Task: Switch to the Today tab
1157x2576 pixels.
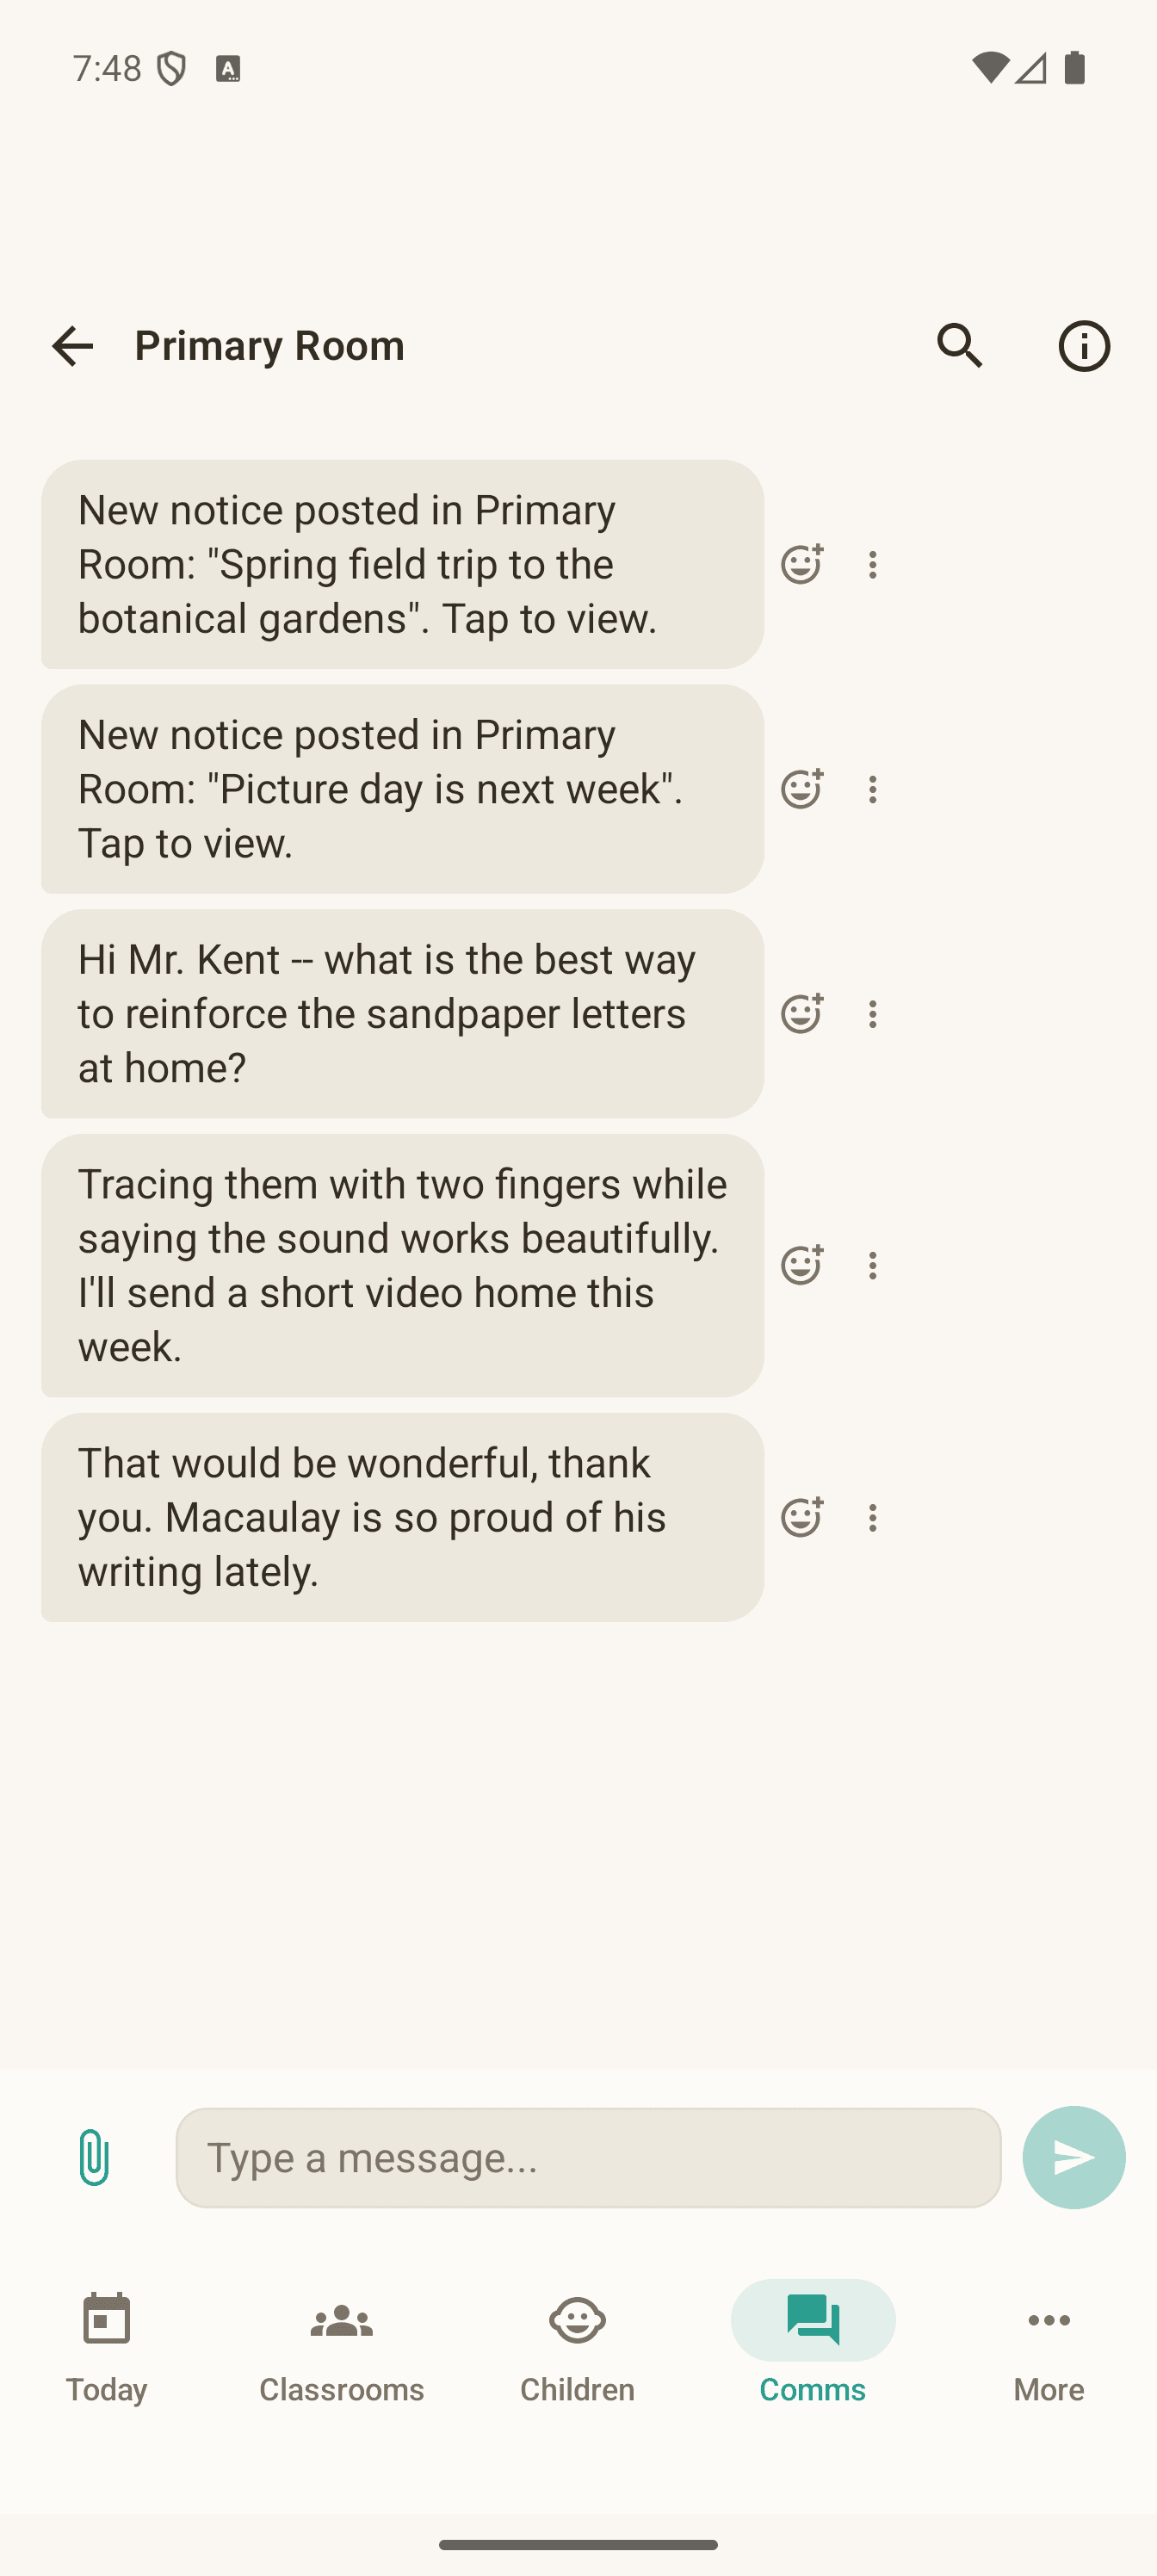Action: click(107, 2346)
